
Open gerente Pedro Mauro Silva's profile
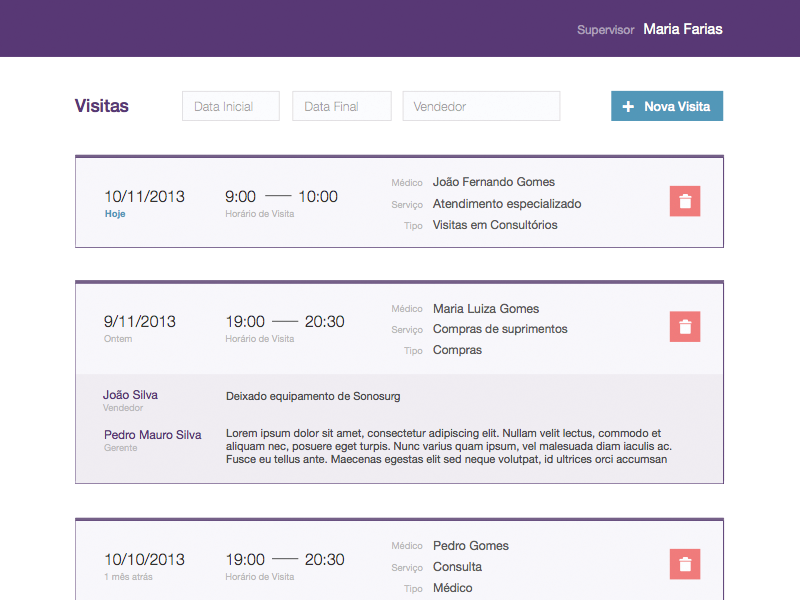151,434
